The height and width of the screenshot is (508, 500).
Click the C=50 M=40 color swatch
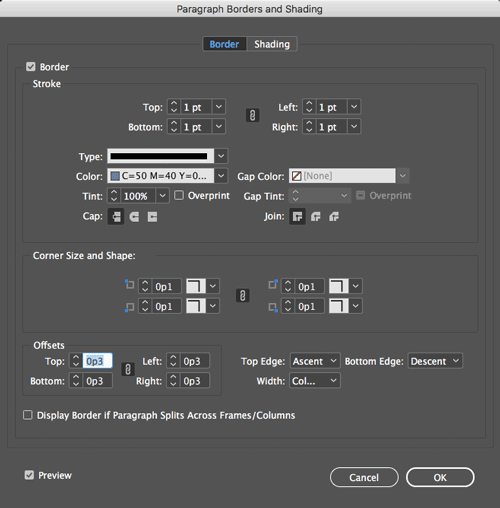(x=115, y=176)
